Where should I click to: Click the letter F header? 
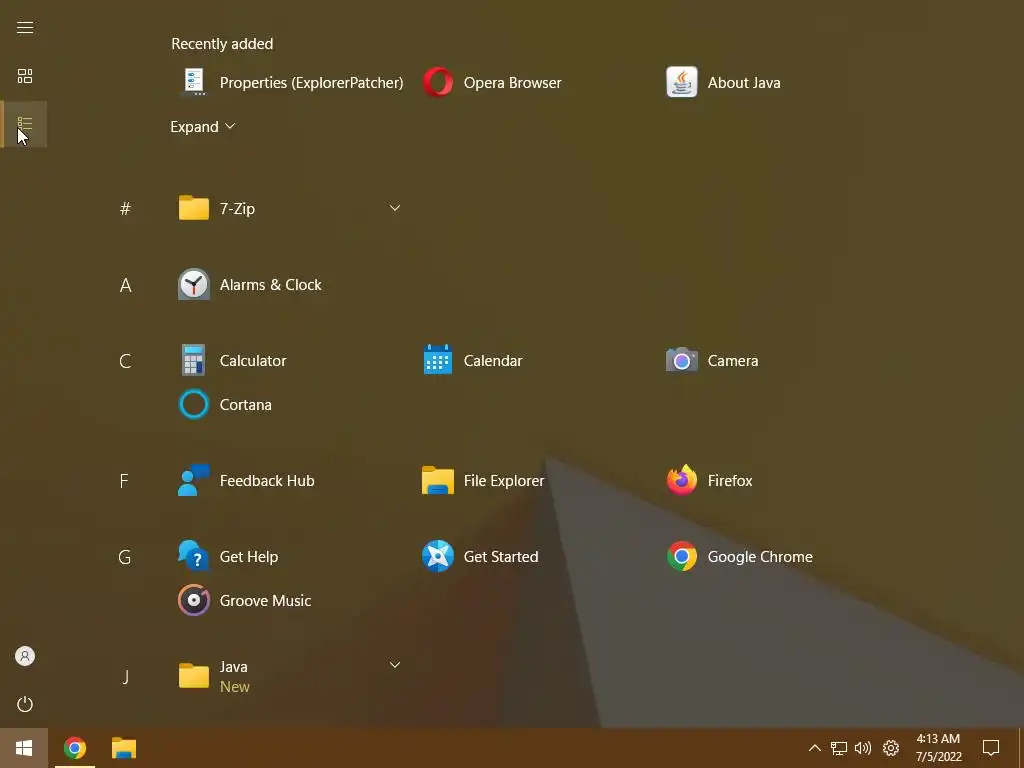coord(124,481)
